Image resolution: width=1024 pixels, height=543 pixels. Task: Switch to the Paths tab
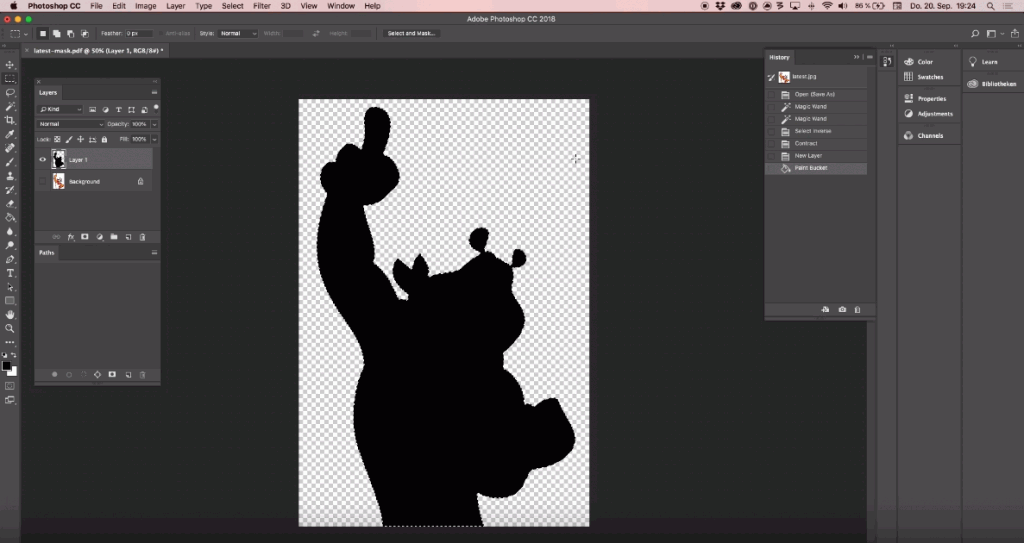click(47, 253)
